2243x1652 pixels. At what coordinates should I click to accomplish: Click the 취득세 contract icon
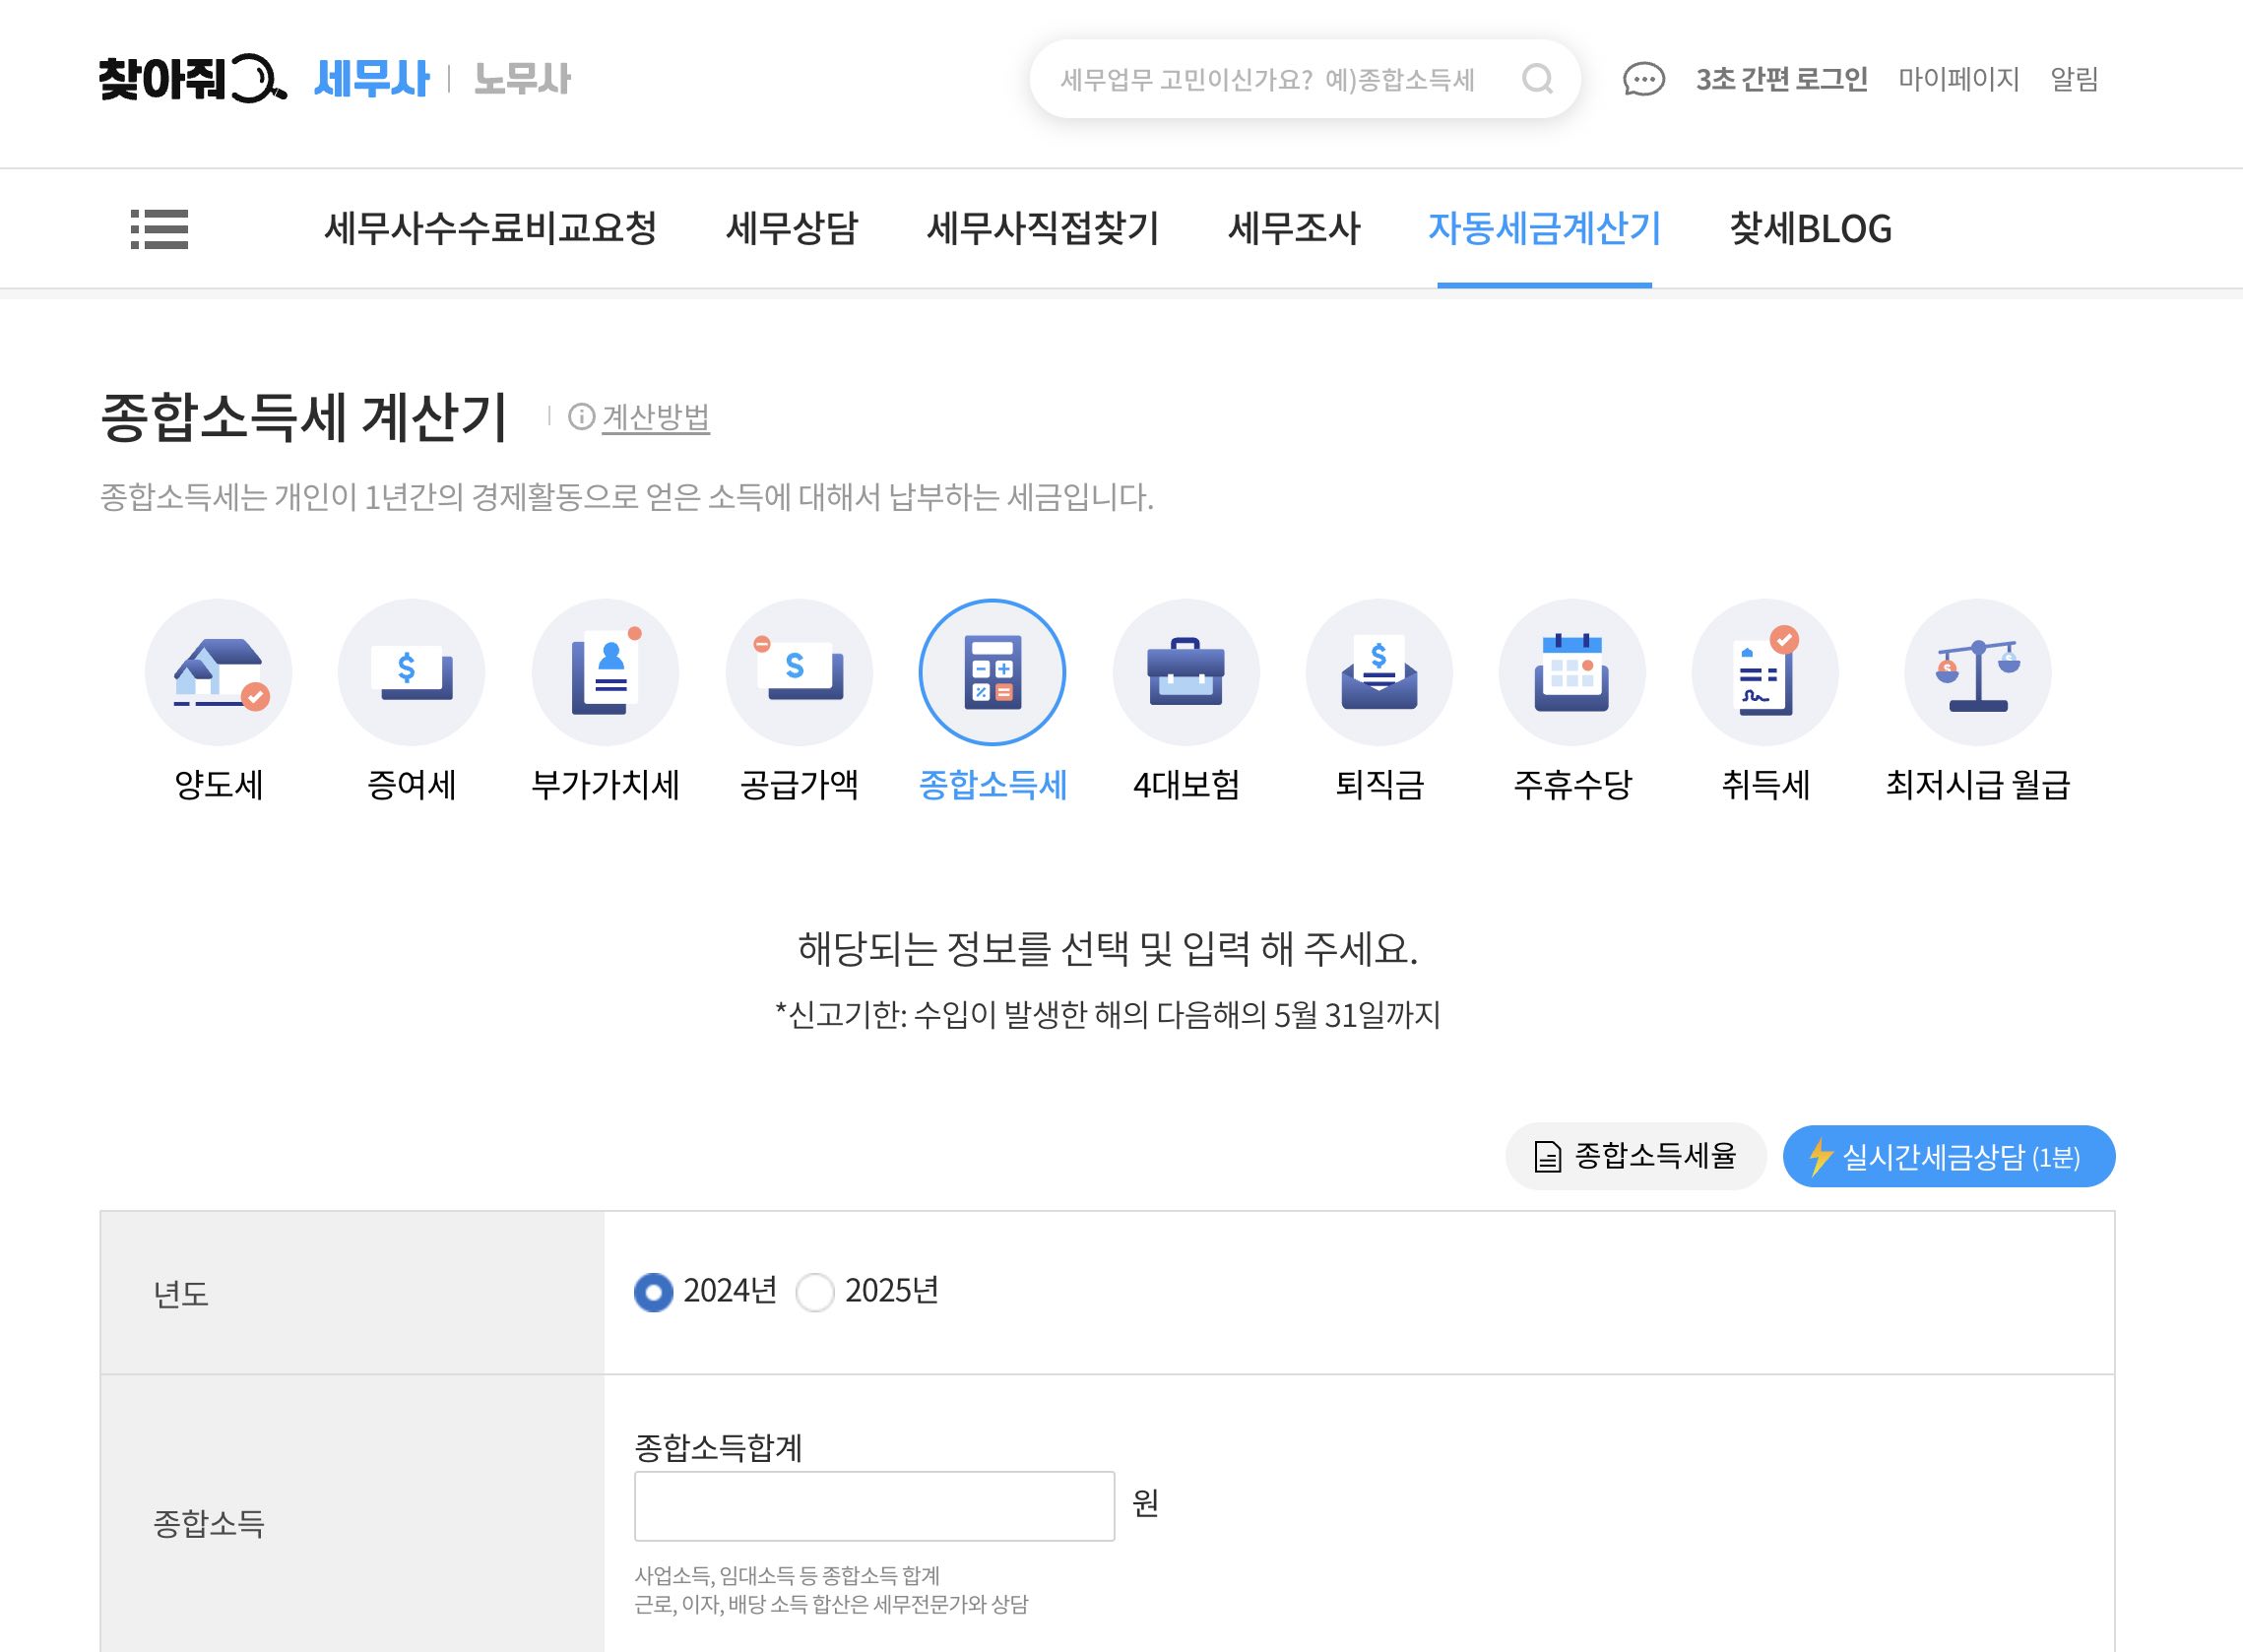(1765, 672)
